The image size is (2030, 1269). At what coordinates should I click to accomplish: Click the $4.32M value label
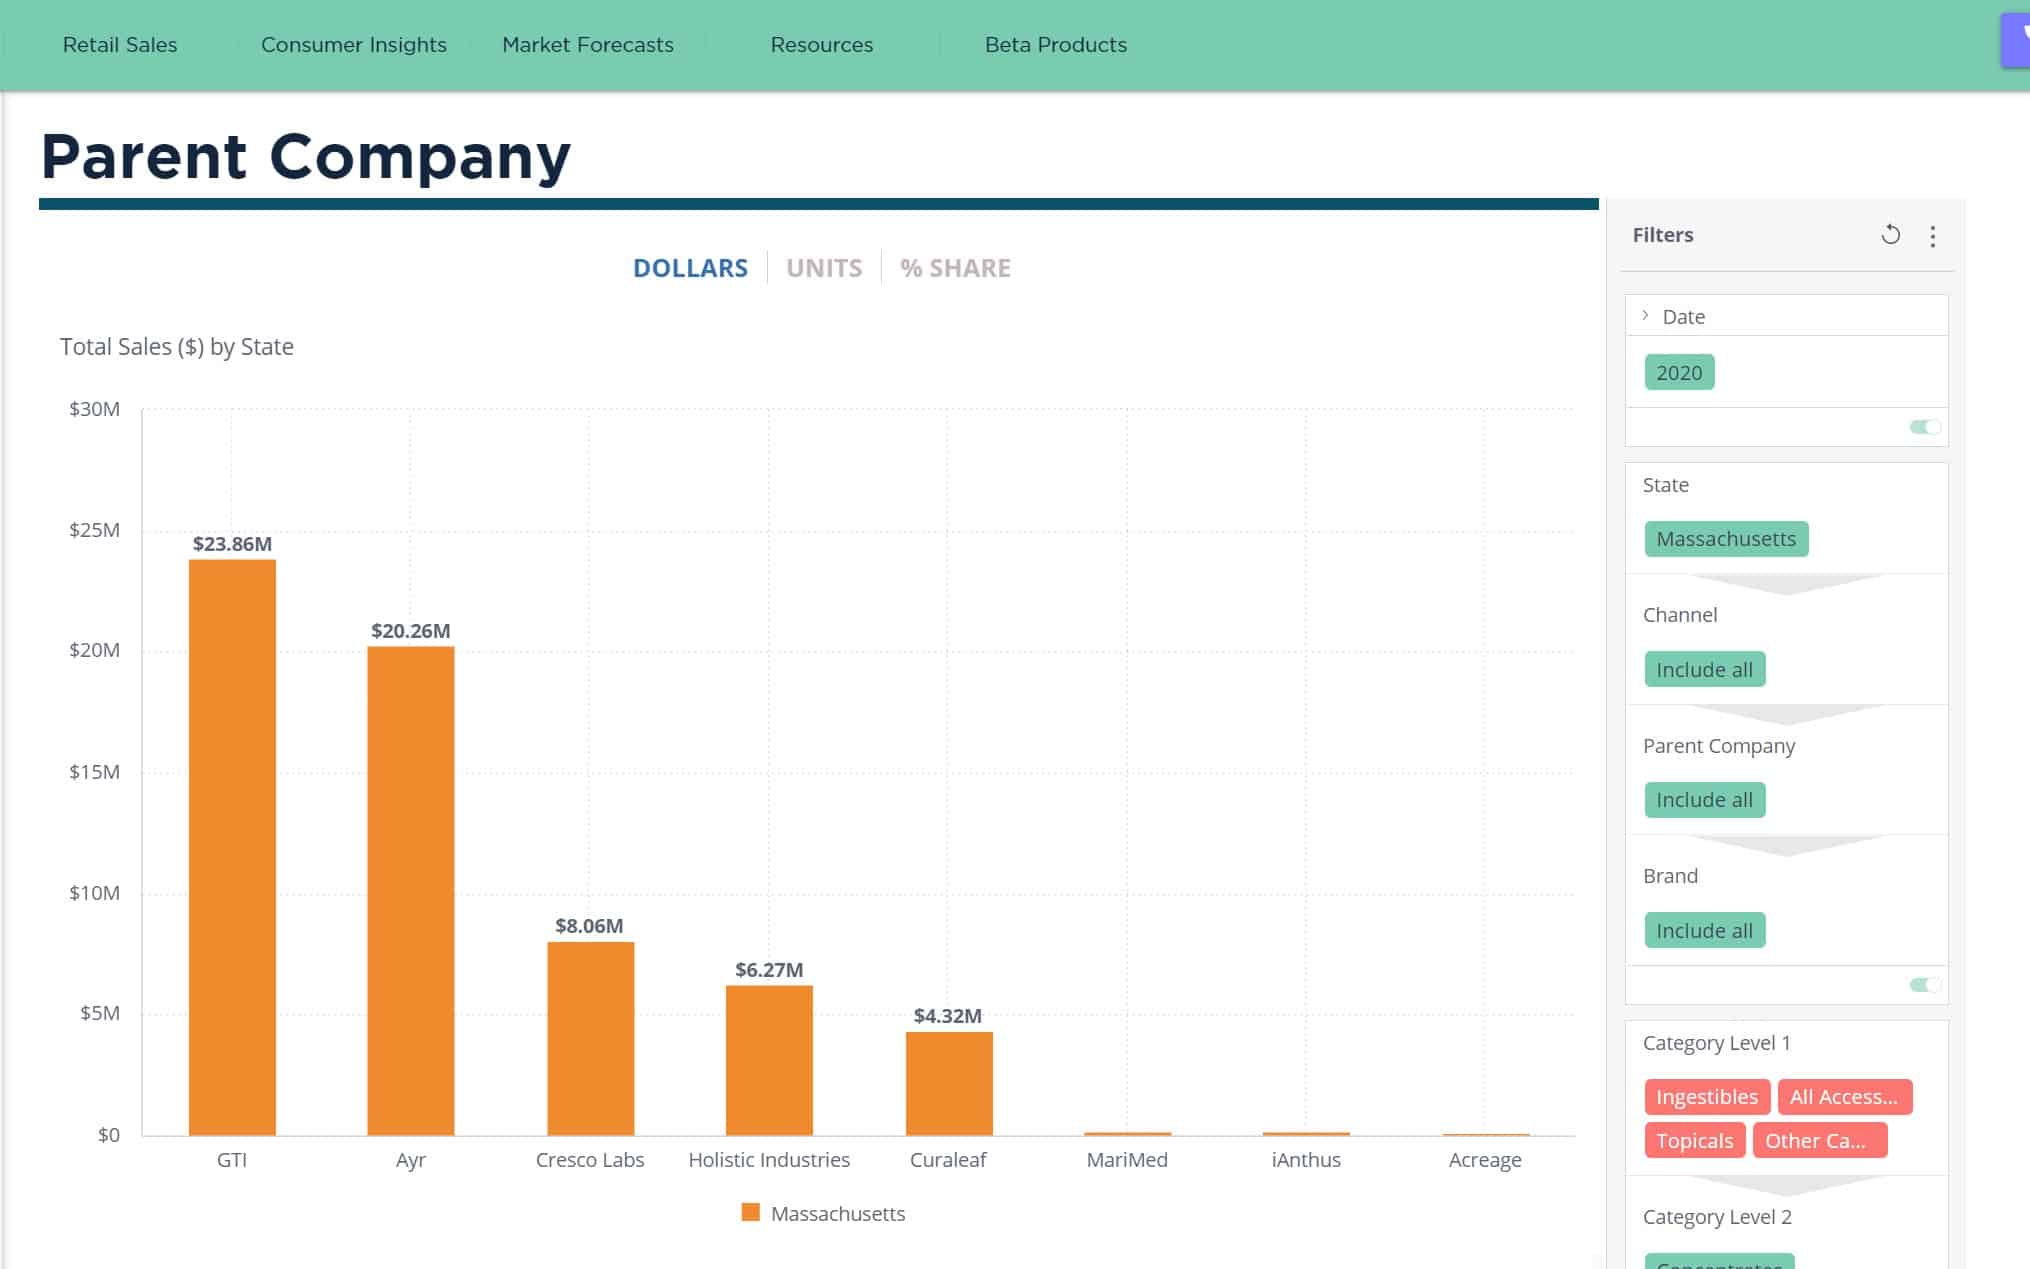948,1016
